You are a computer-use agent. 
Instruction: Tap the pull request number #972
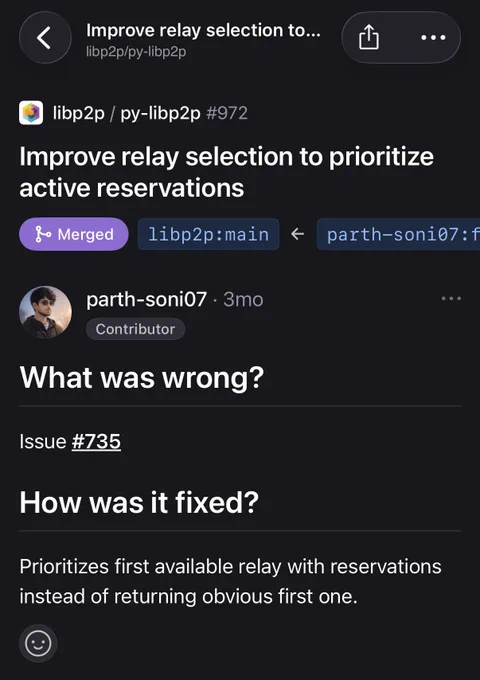pos(227,113)
